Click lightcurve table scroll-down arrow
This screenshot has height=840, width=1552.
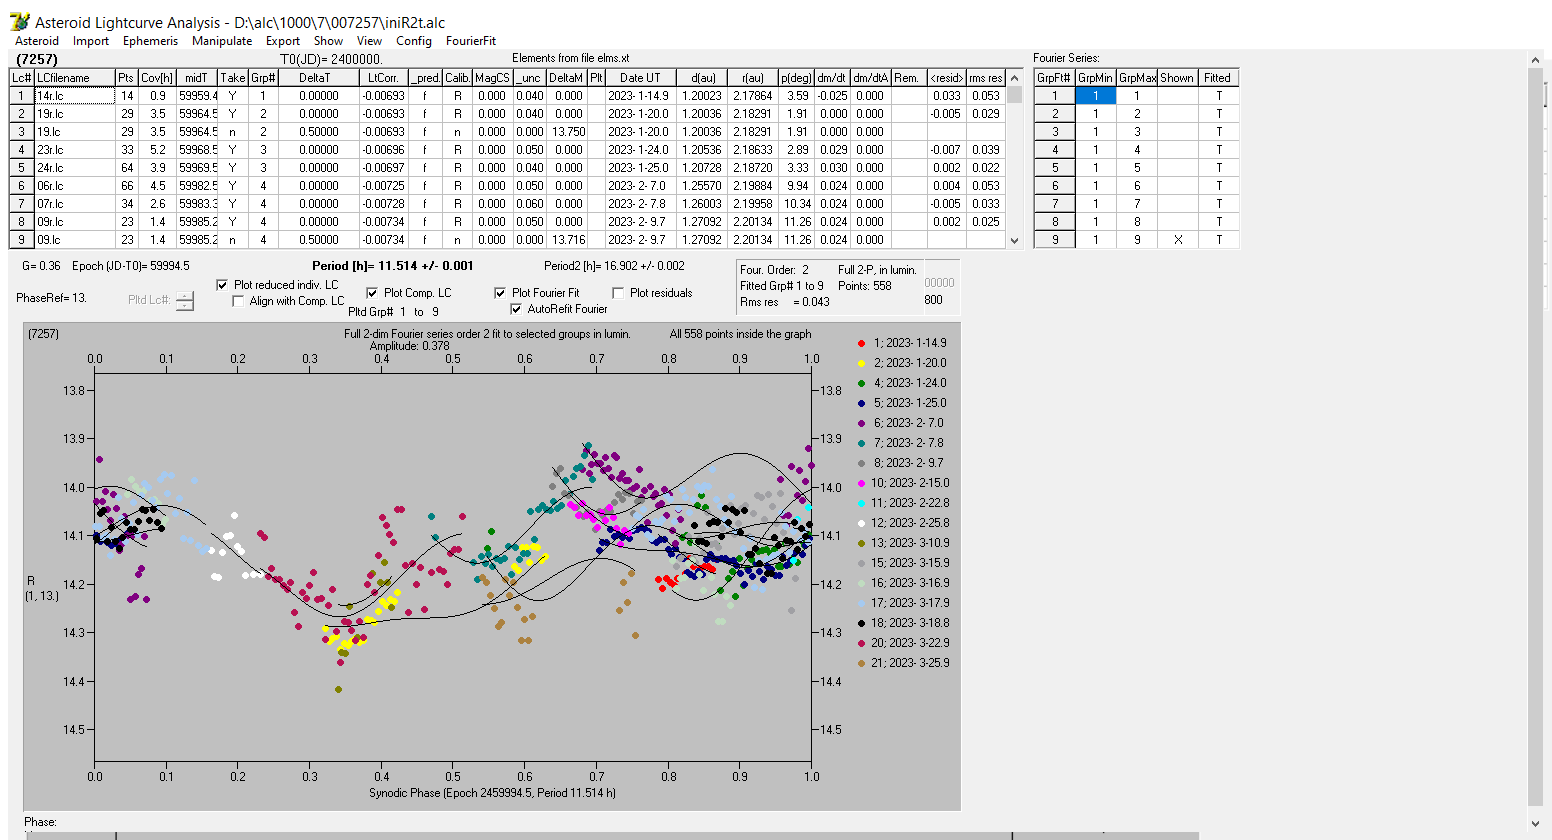coord(1015,240)
